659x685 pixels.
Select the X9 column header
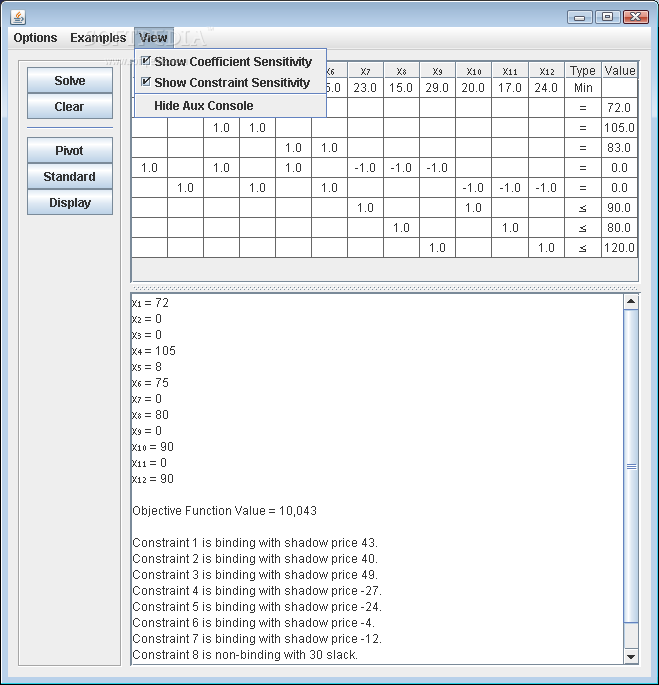[x=437, y=71]
